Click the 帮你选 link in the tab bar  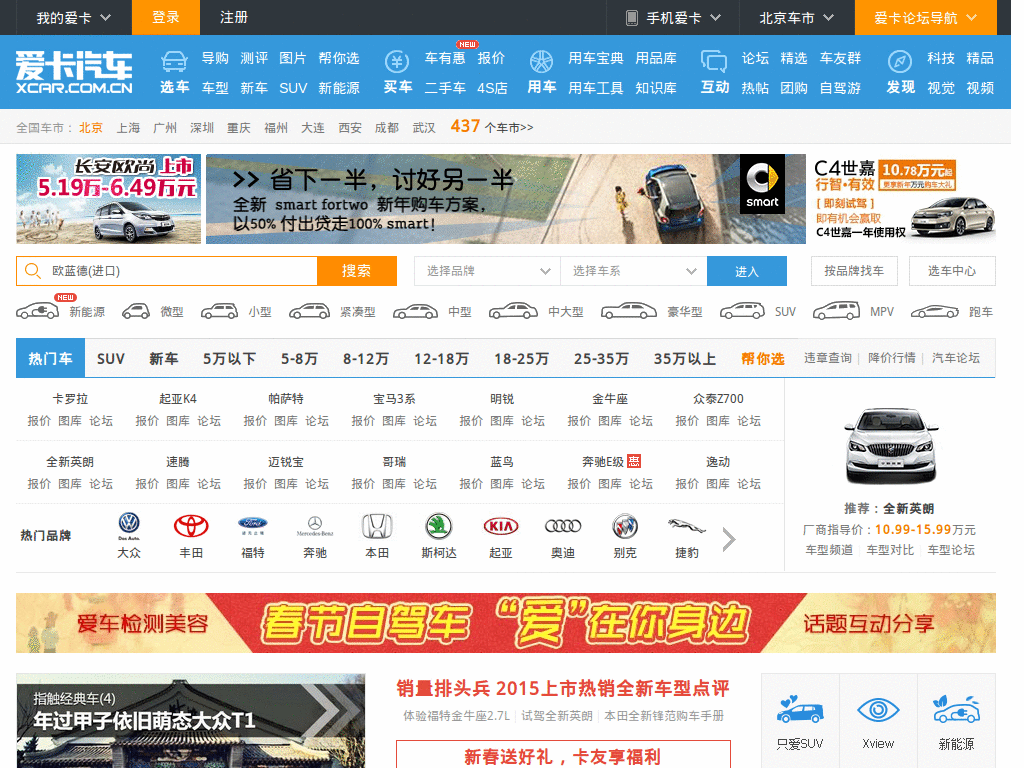(x=762, y=359)
